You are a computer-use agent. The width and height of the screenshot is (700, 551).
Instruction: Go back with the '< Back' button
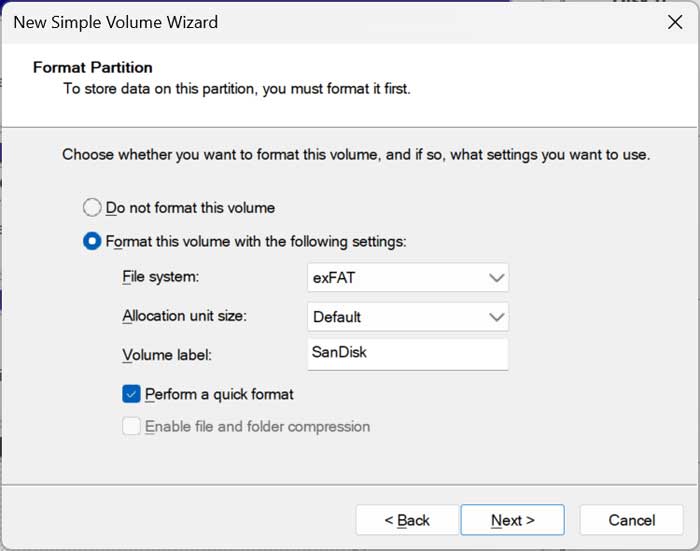point(407,520)
